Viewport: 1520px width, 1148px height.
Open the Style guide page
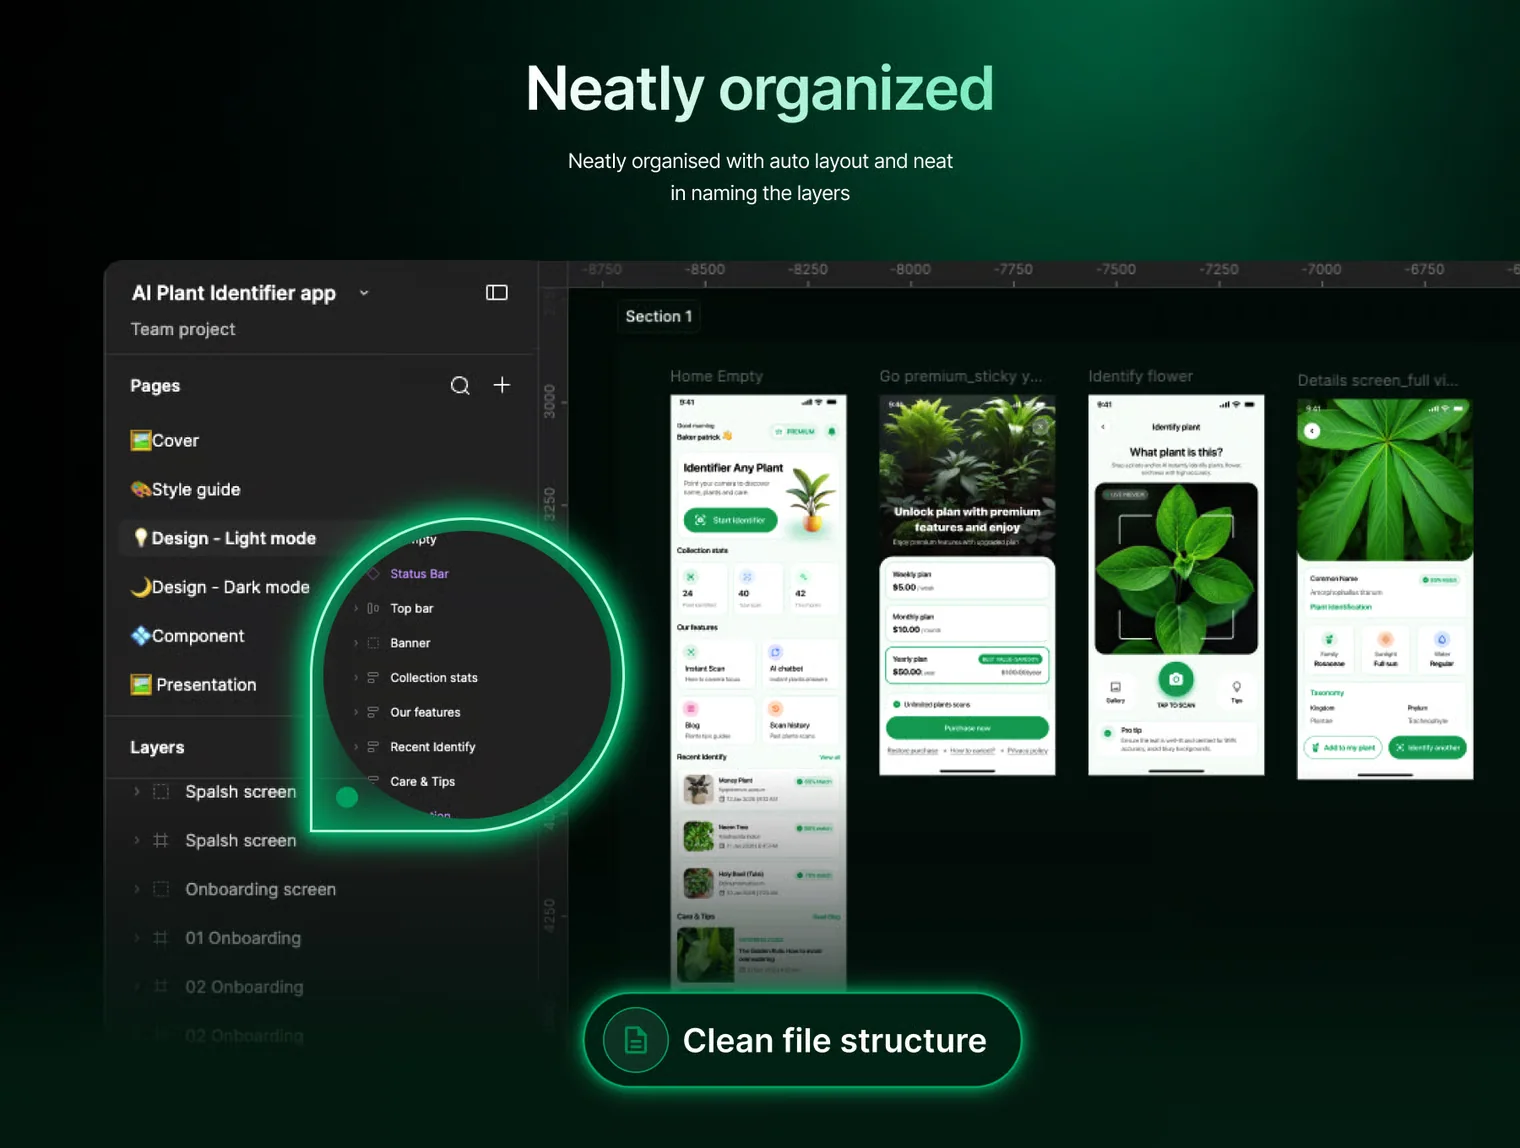point(186,490)
